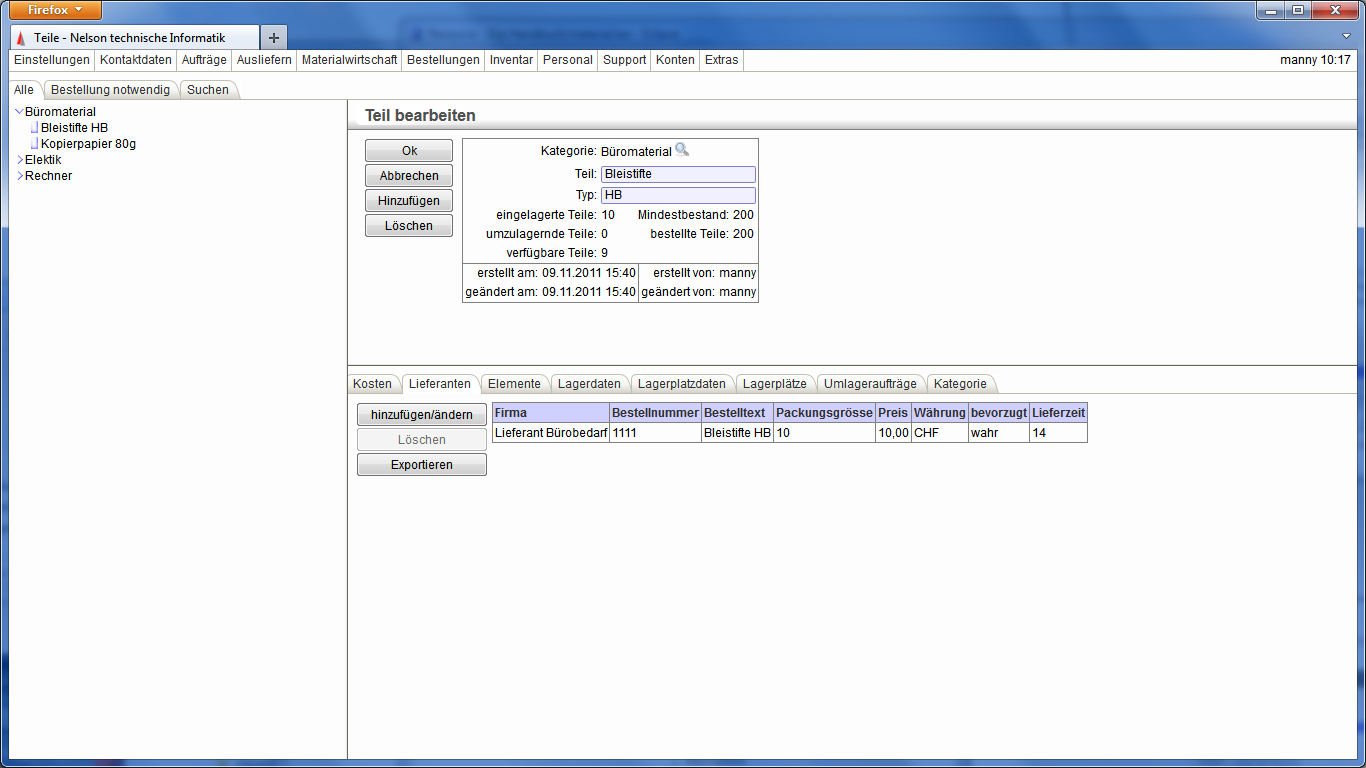Export supplier list with Exportieren
The height and width of the screenshot is (768, 1366).
tap(421, 465)
